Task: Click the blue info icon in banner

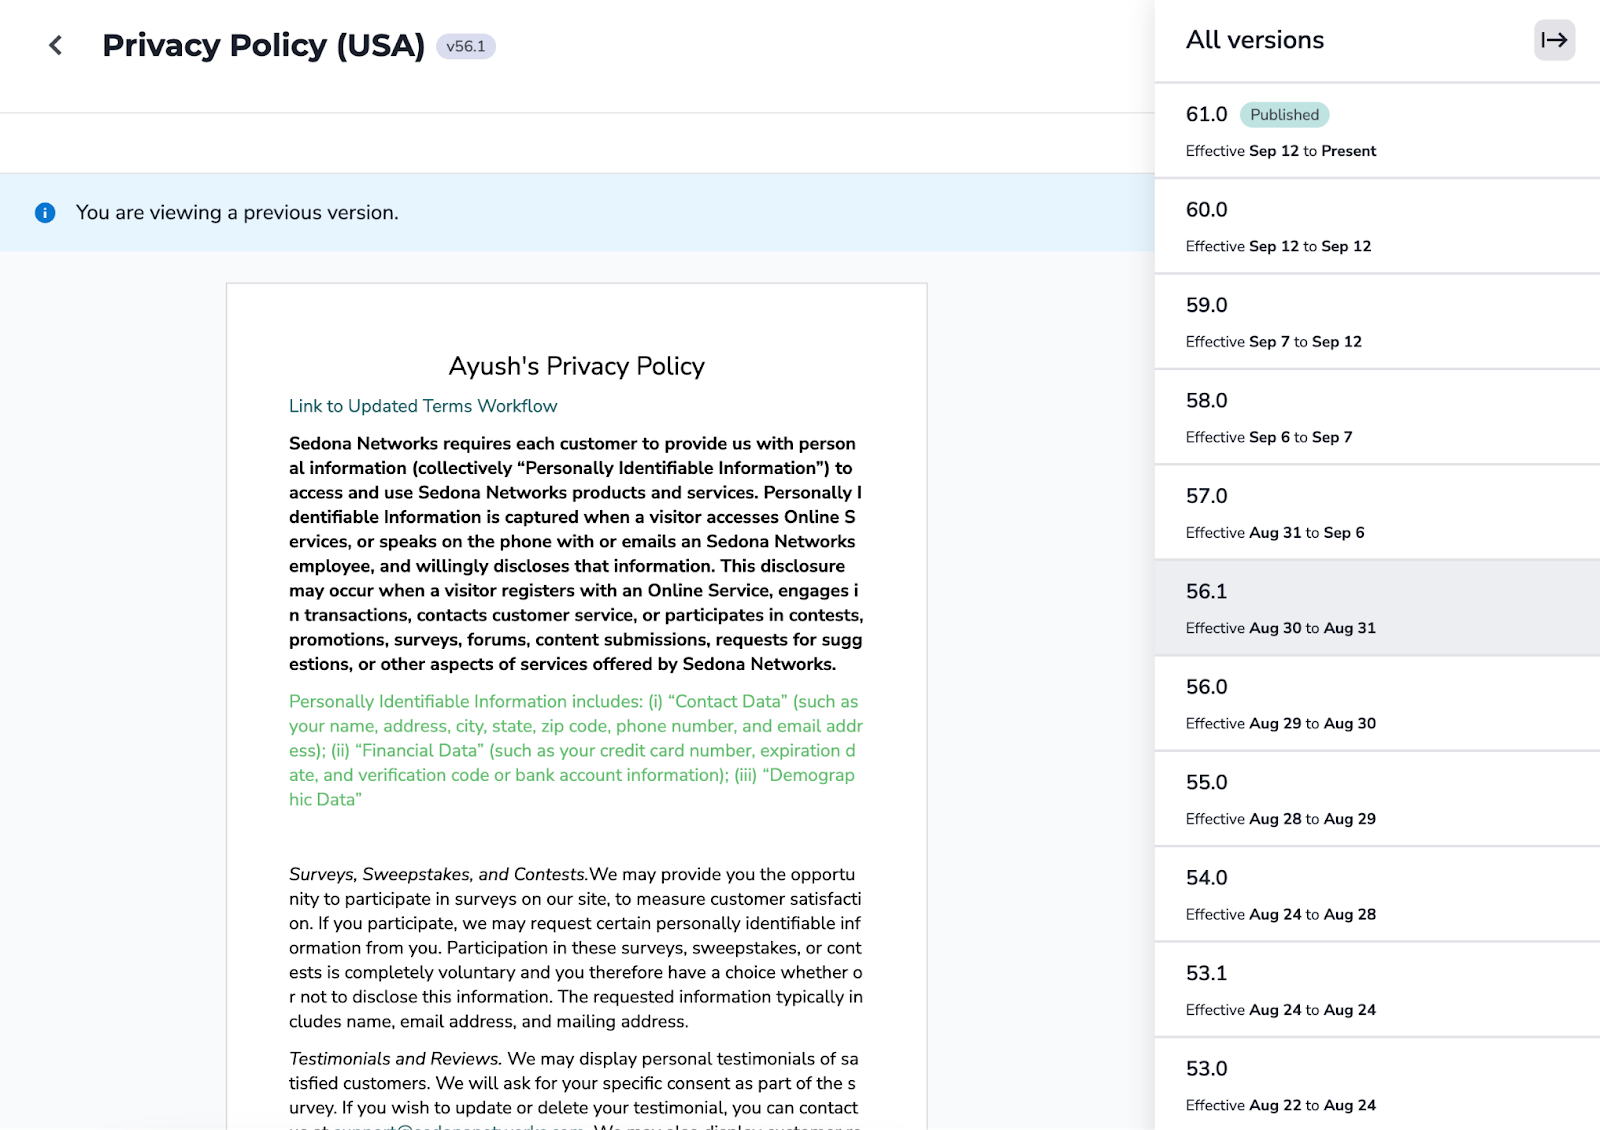Action: coord(45,213)
